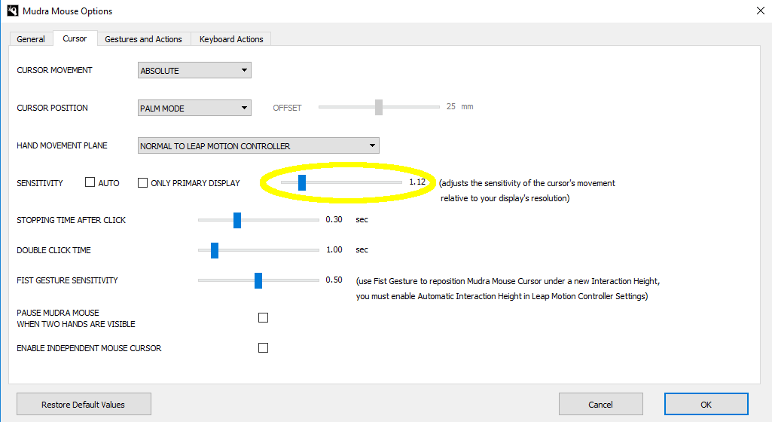Close the Mudra Mouse Options window
Viewport: 772px width, 422px height.
click(x=760, y=10)
